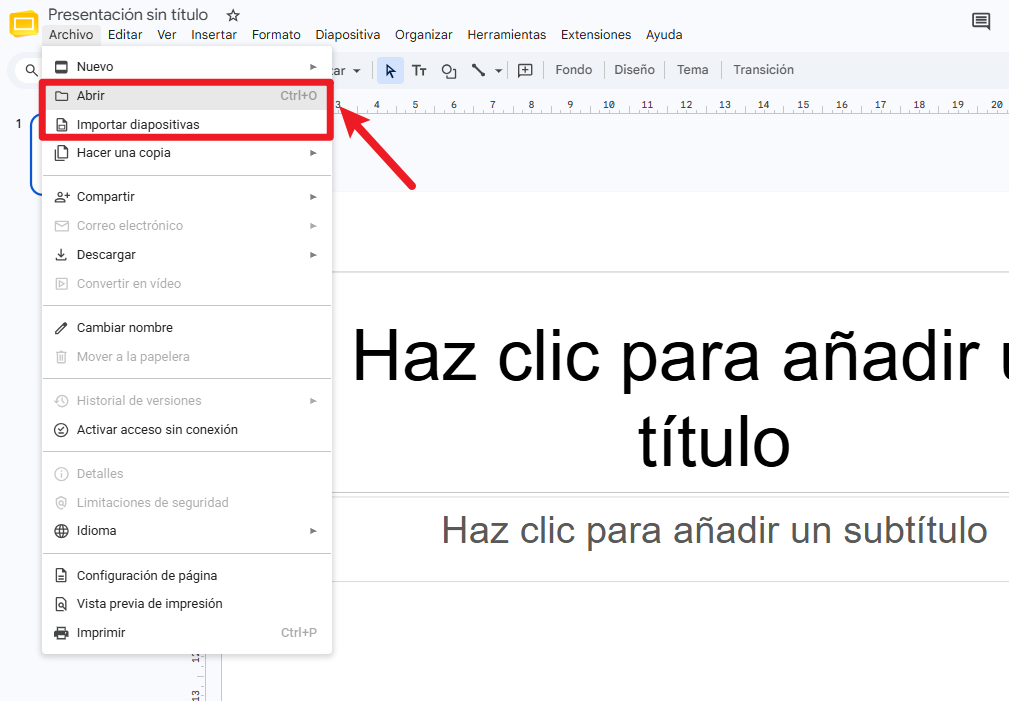The height and width of the screenshot is (701, 1009).
Task: Select the line drawing tool
Action: 478,70
